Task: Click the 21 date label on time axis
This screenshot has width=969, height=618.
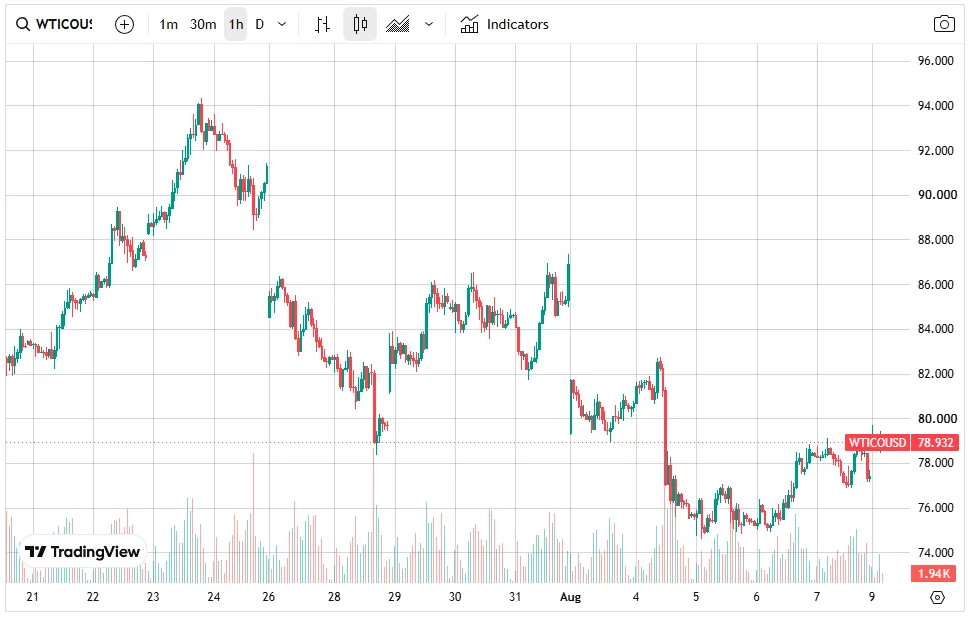Action: tap(32, 597)
